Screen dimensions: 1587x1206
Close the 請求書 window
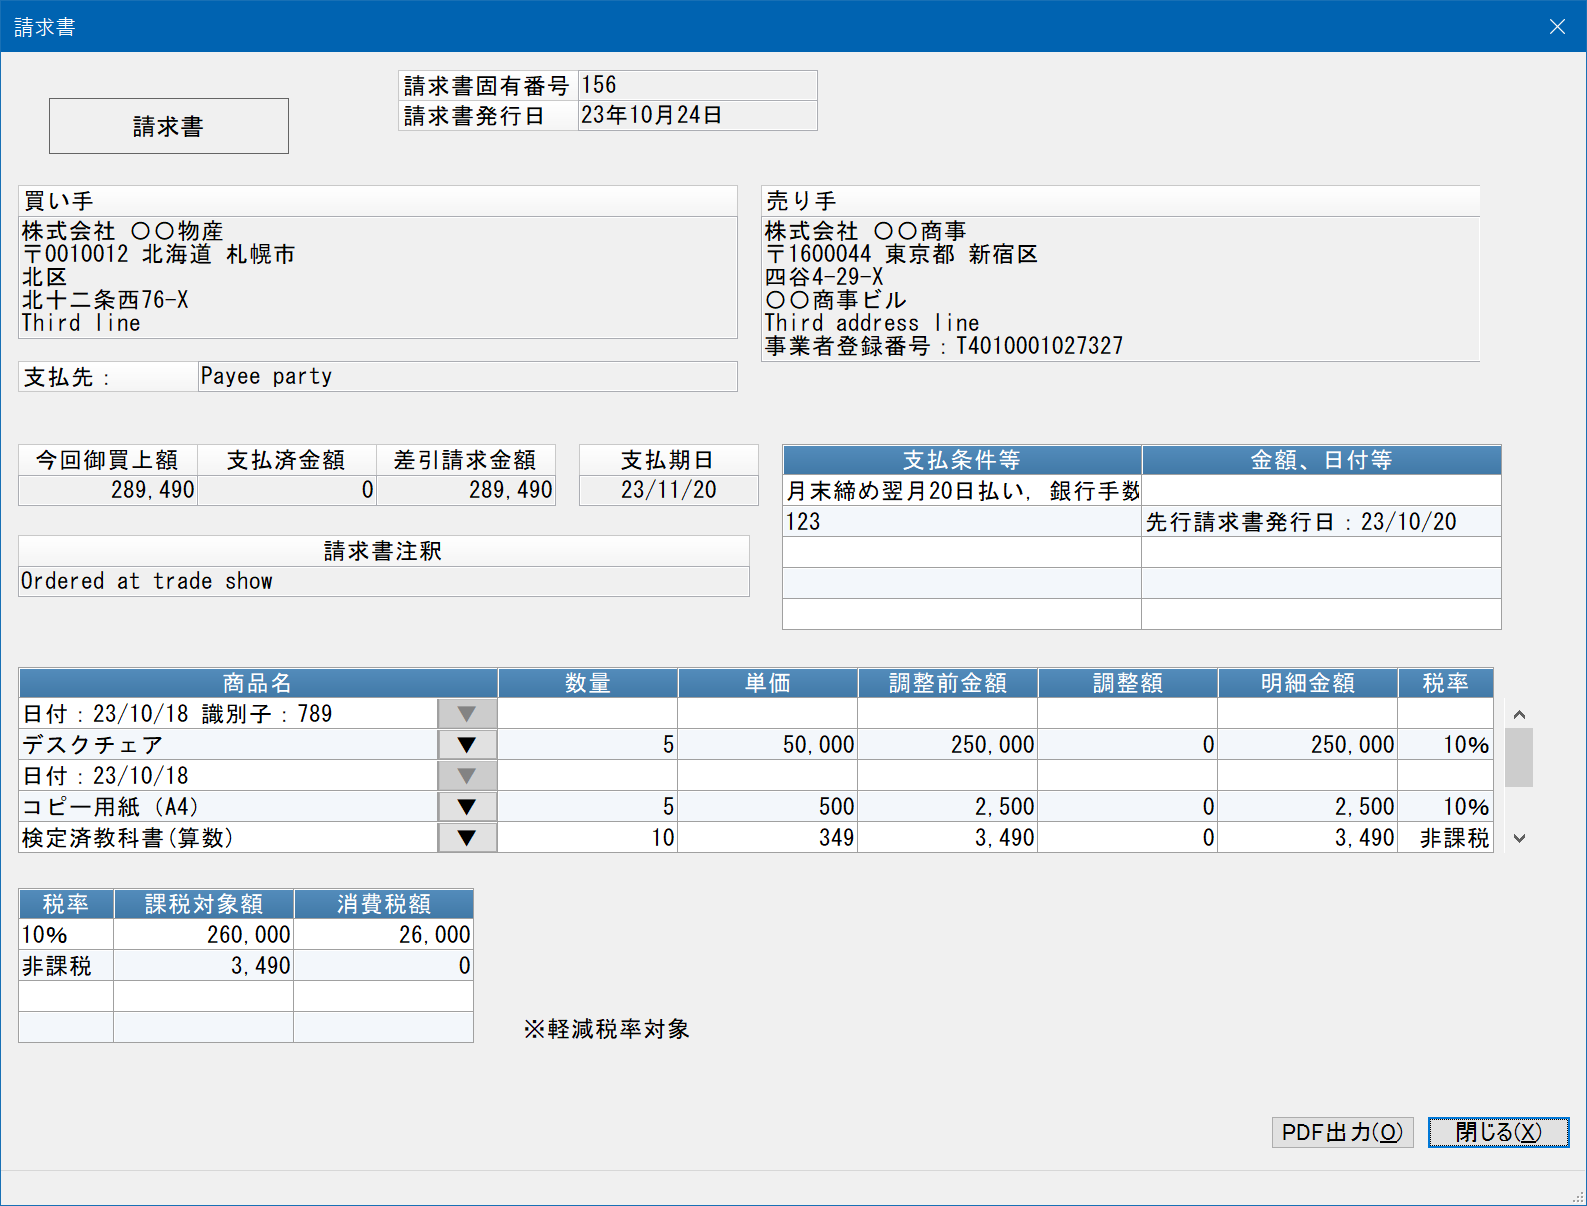1557,27
